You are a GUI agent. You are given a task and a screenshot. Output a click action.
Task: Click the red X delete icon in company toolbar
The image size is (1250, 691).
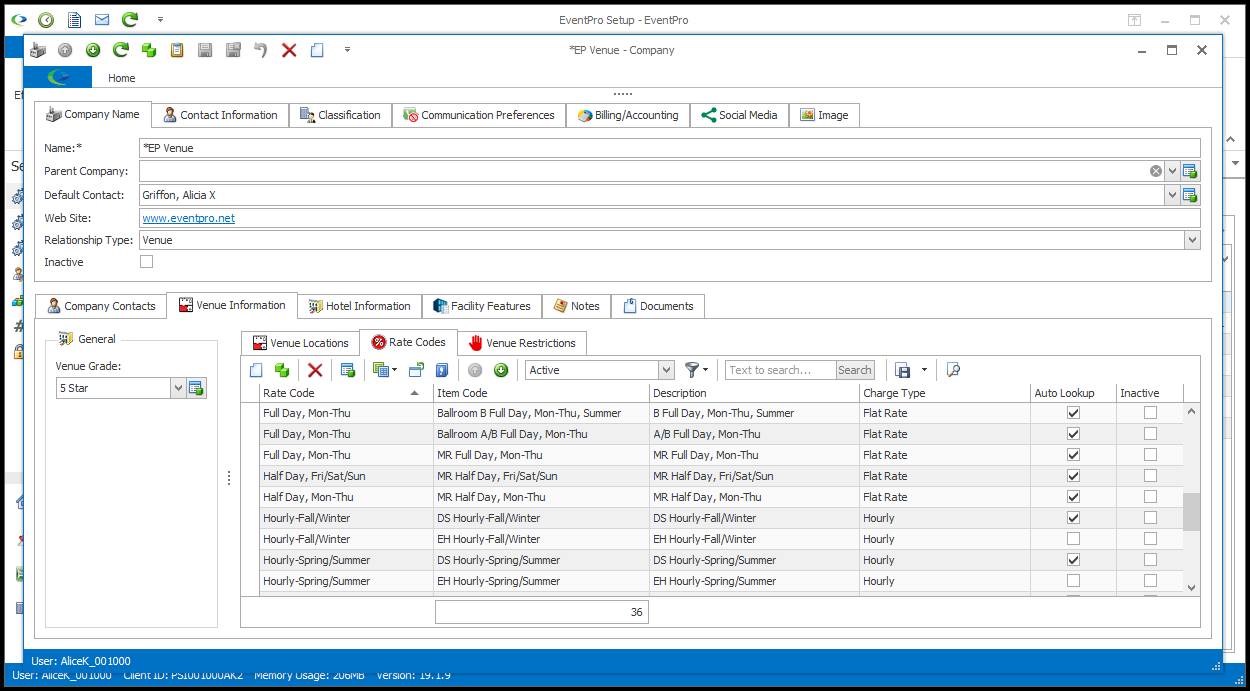[289, 50]
